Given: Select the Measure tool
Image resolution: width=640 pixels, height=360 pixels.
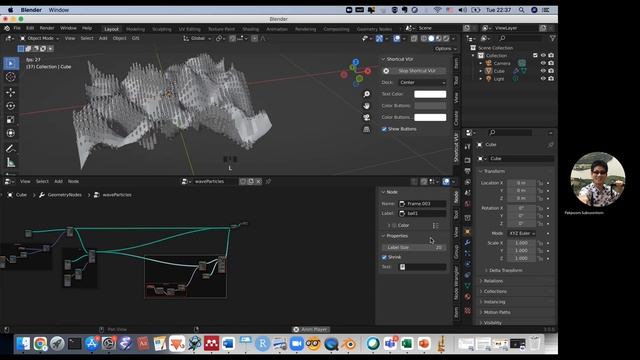Looking at the screenshot, I should [11, 162].
